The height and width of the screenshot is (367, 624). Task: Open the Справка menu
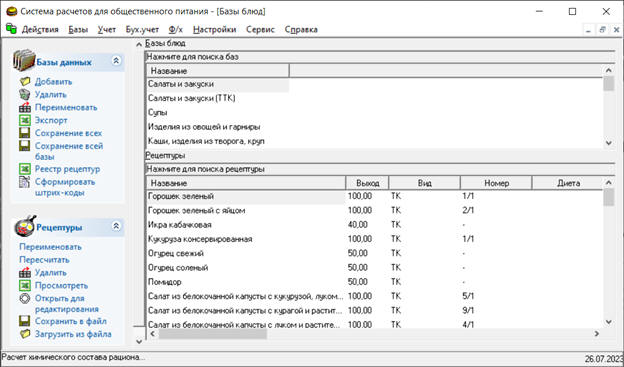click(x=301, y=29)
